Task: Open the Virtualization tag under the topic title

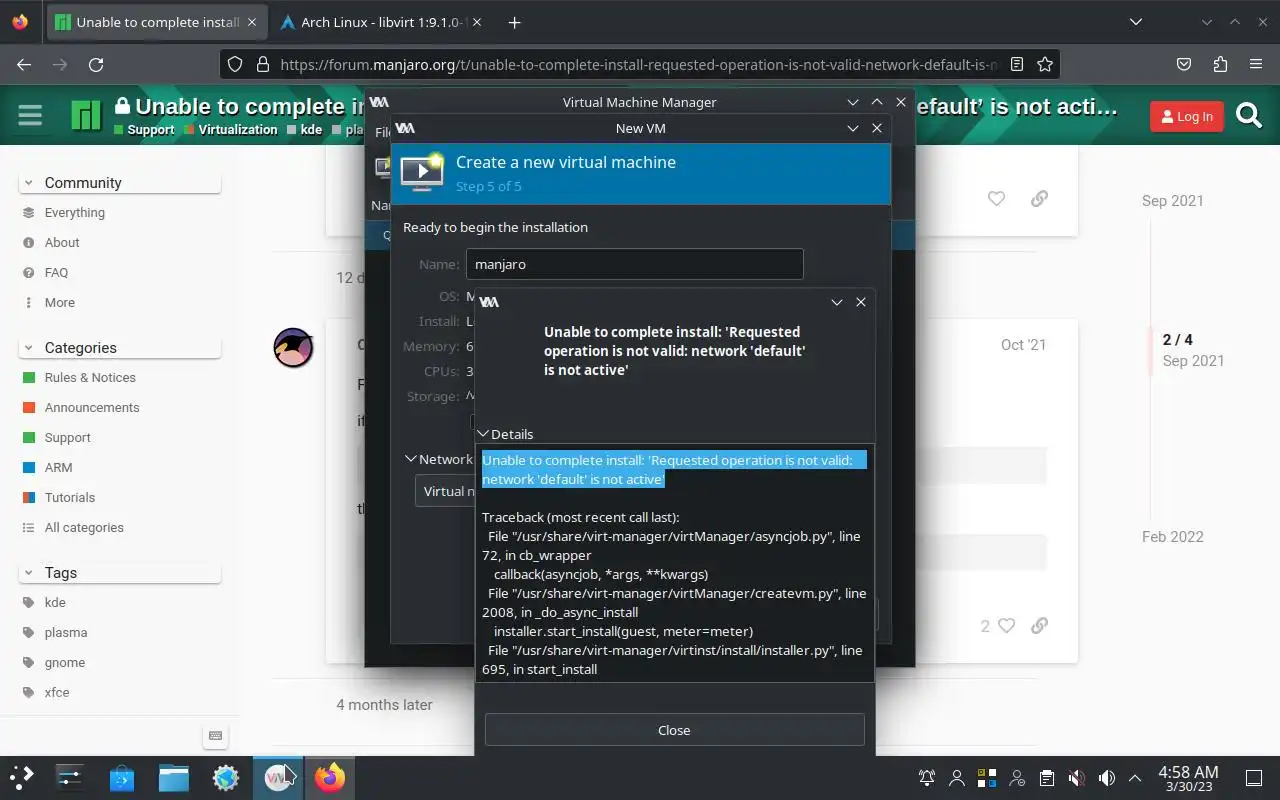Action: point(230,130)
